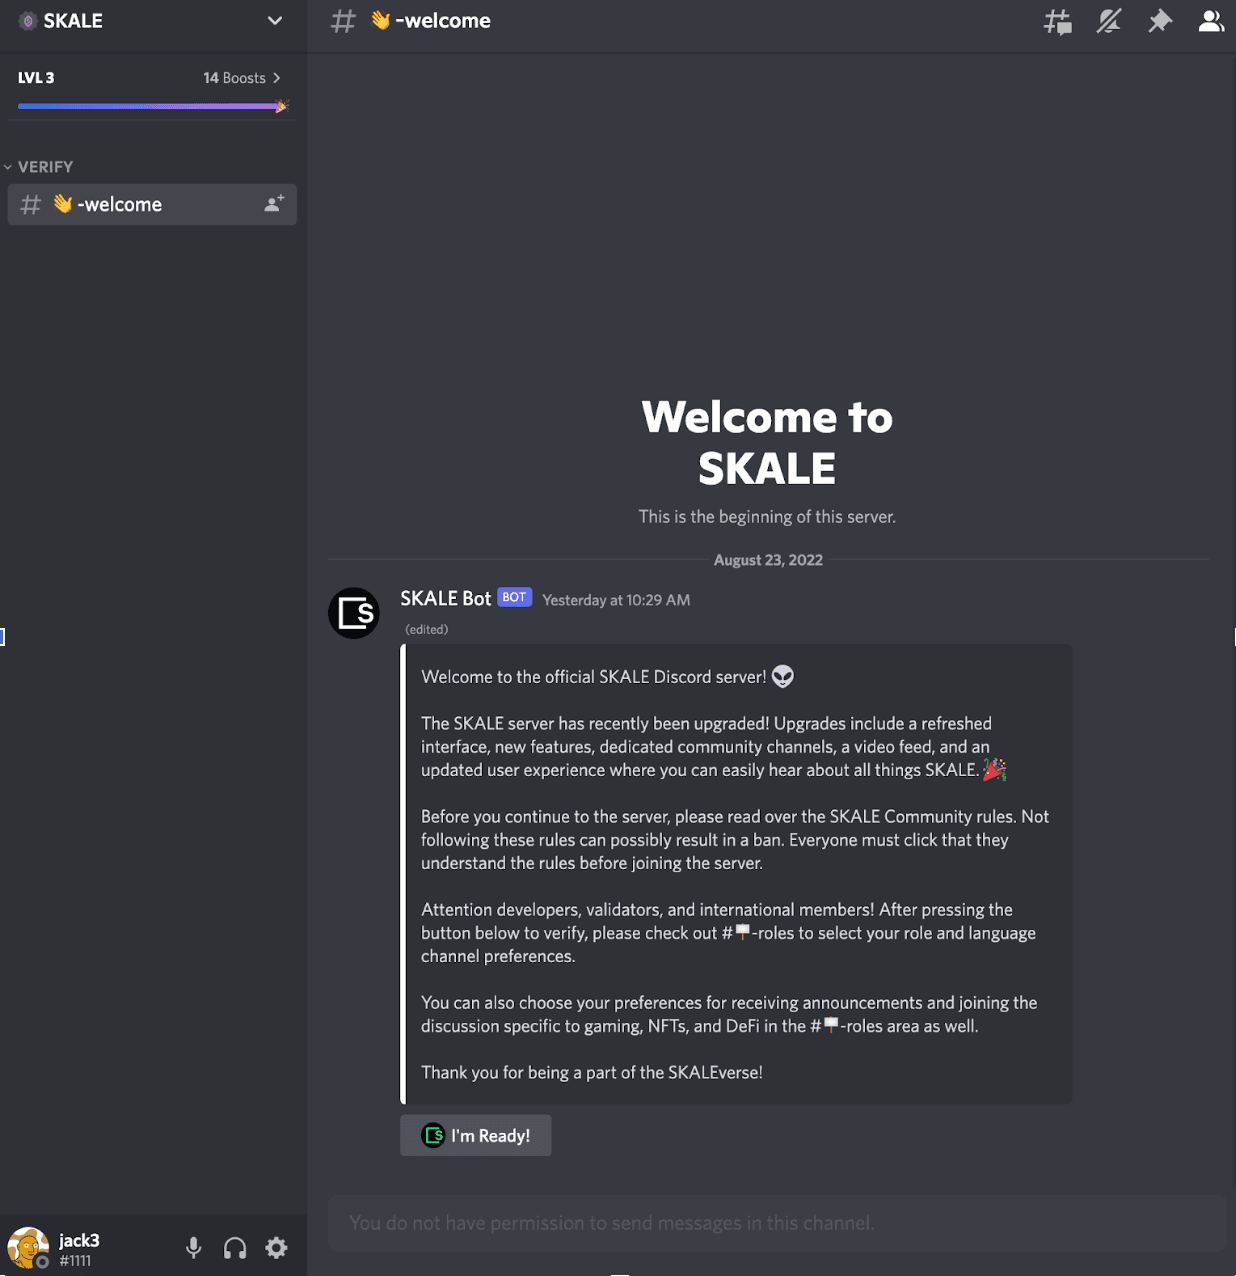The height and width of the screenshot is (1276, 1236).
Task: Toggle the member list visibility
Action: click(1211, 20)
